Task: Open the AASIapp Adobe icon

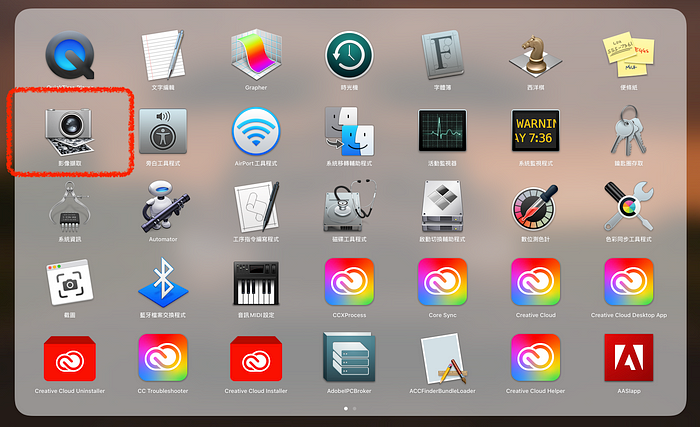Action: click(x=629, y=358)
